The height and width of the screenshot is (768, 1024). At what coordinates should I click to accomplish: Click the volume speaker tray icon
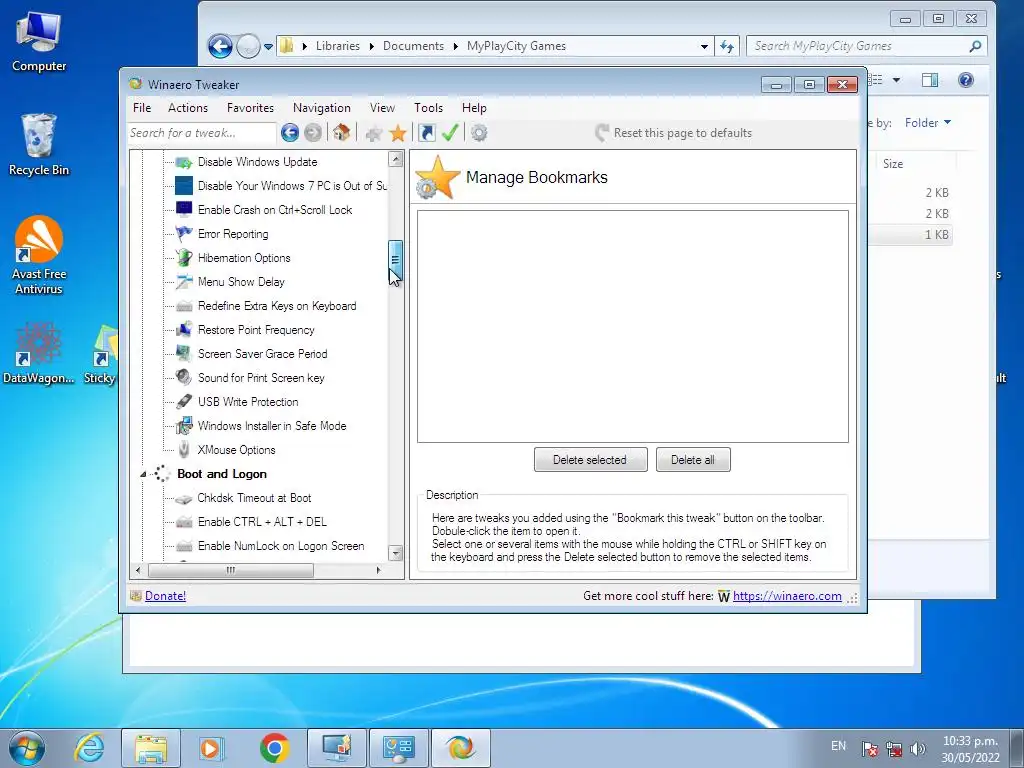pyautogui.click(x=918, y=749)
